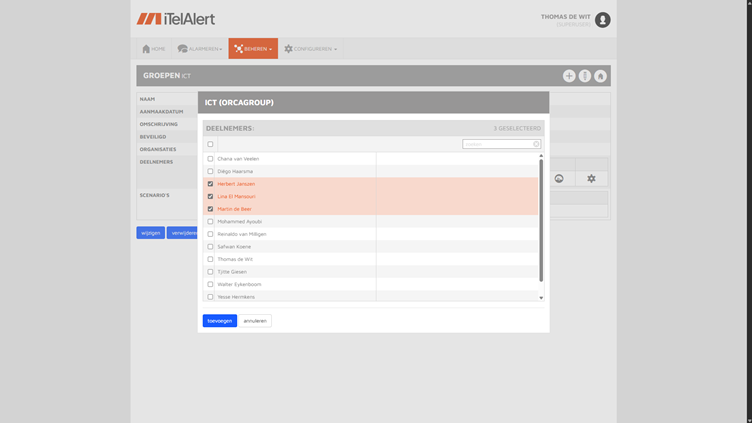Click the '3 geselecteerd' counter text

[517, 129]
